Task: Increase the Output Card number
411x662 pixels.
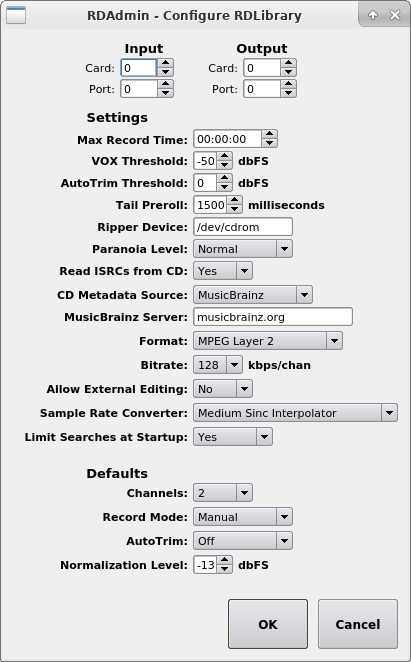Action: coord(288,64)
